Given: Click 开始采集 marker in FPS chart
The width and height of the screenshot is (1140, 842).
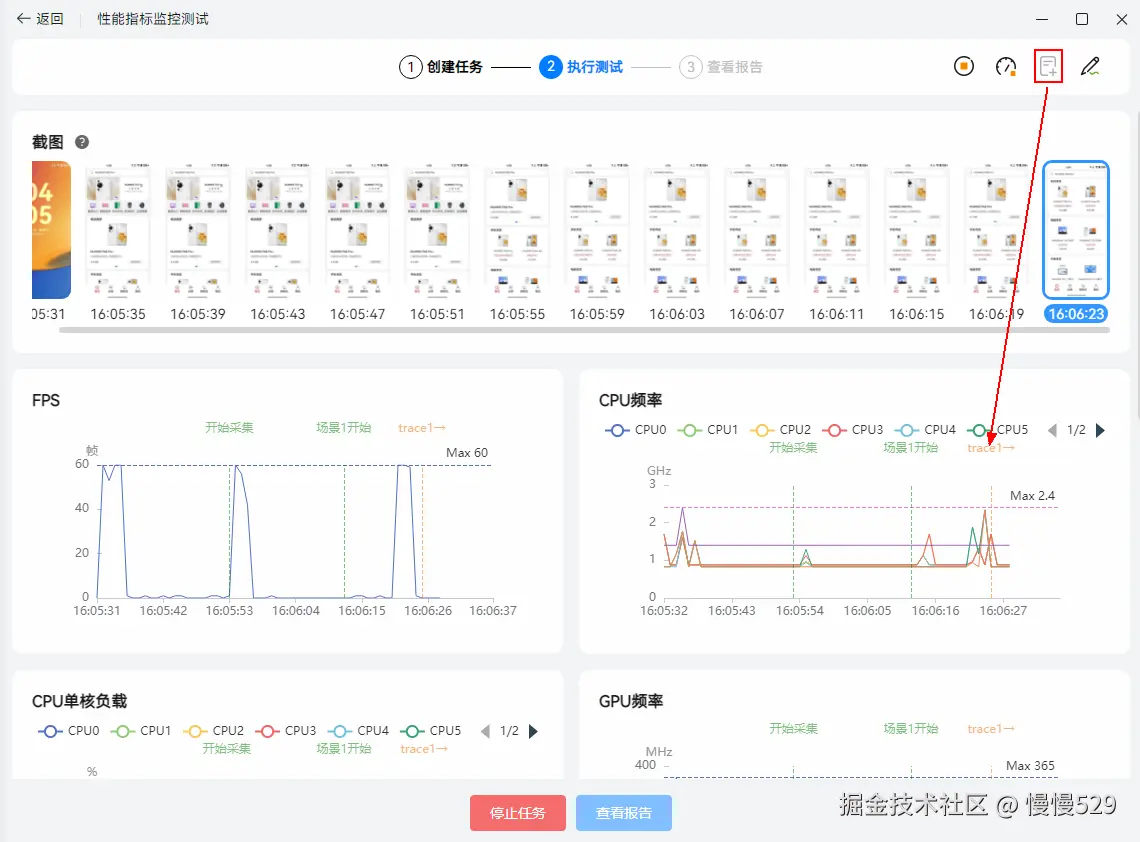Looking at the screenshot, I should pyautogui.click(x=229, y=428).
